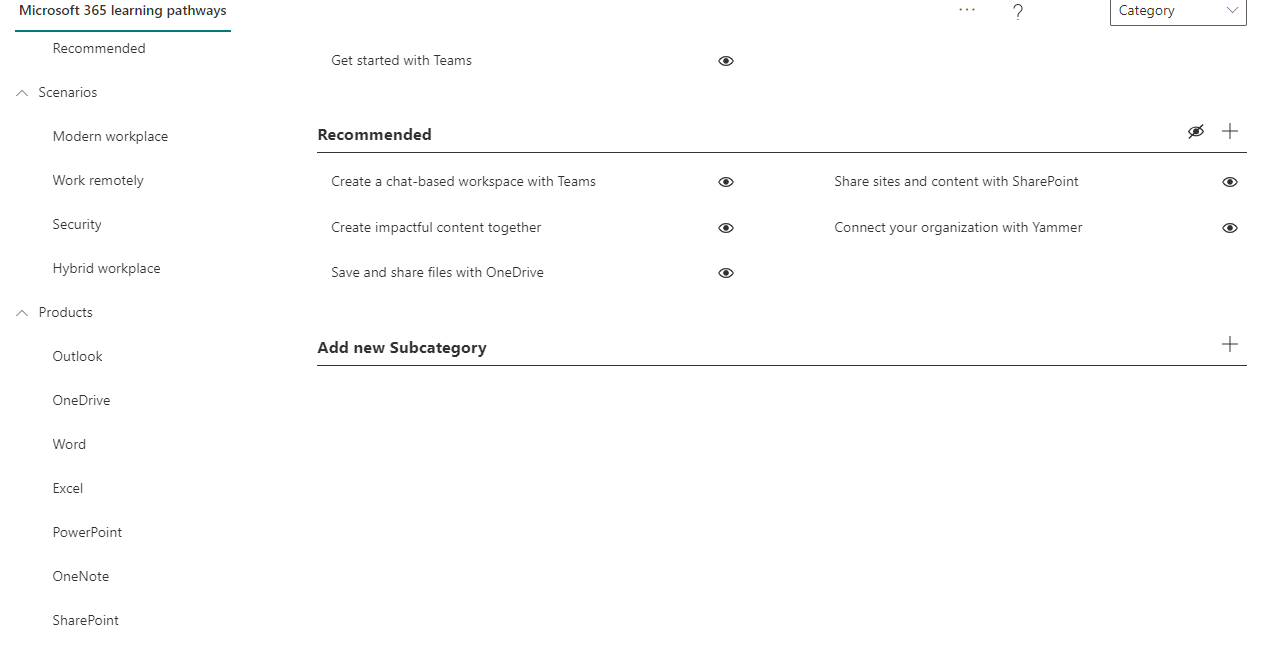Hide the Create impactful content together playlist
Image resolution: width=1273 pixels, height=647 pixels.
pyautogui.click(x=725, y=228)
